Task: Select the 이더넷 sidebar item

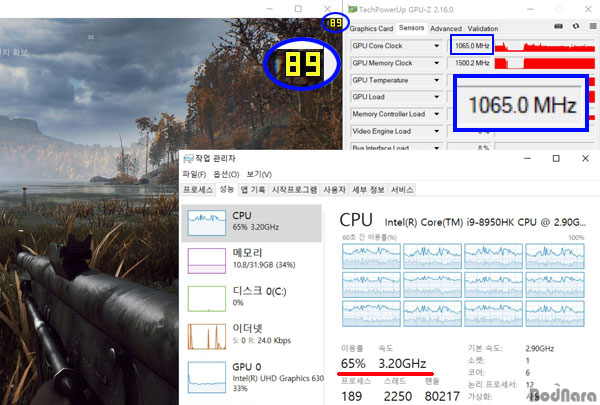Action: click(251, 336)
